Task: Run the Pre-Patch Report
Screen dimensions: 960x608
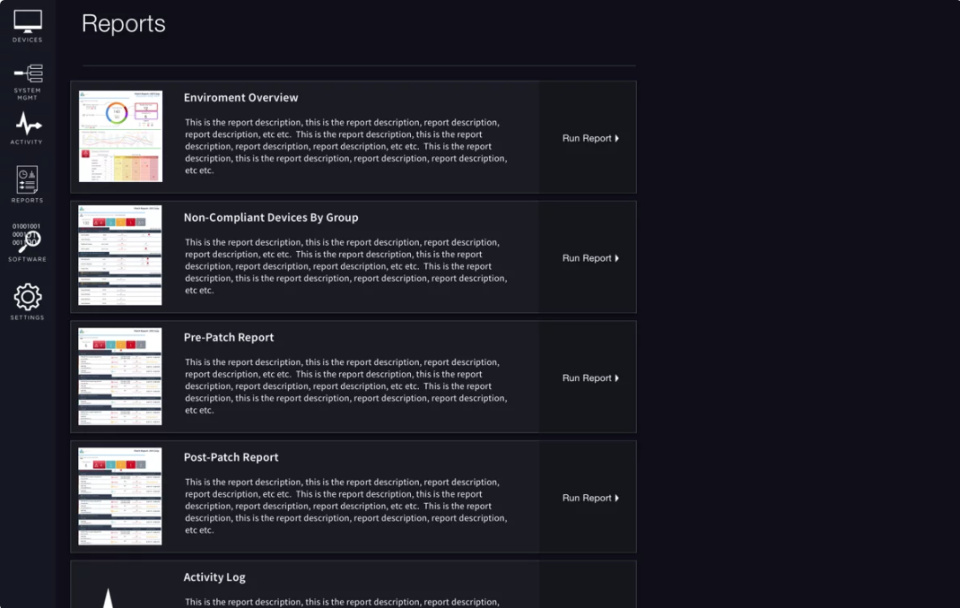Action: pos(590,378)
